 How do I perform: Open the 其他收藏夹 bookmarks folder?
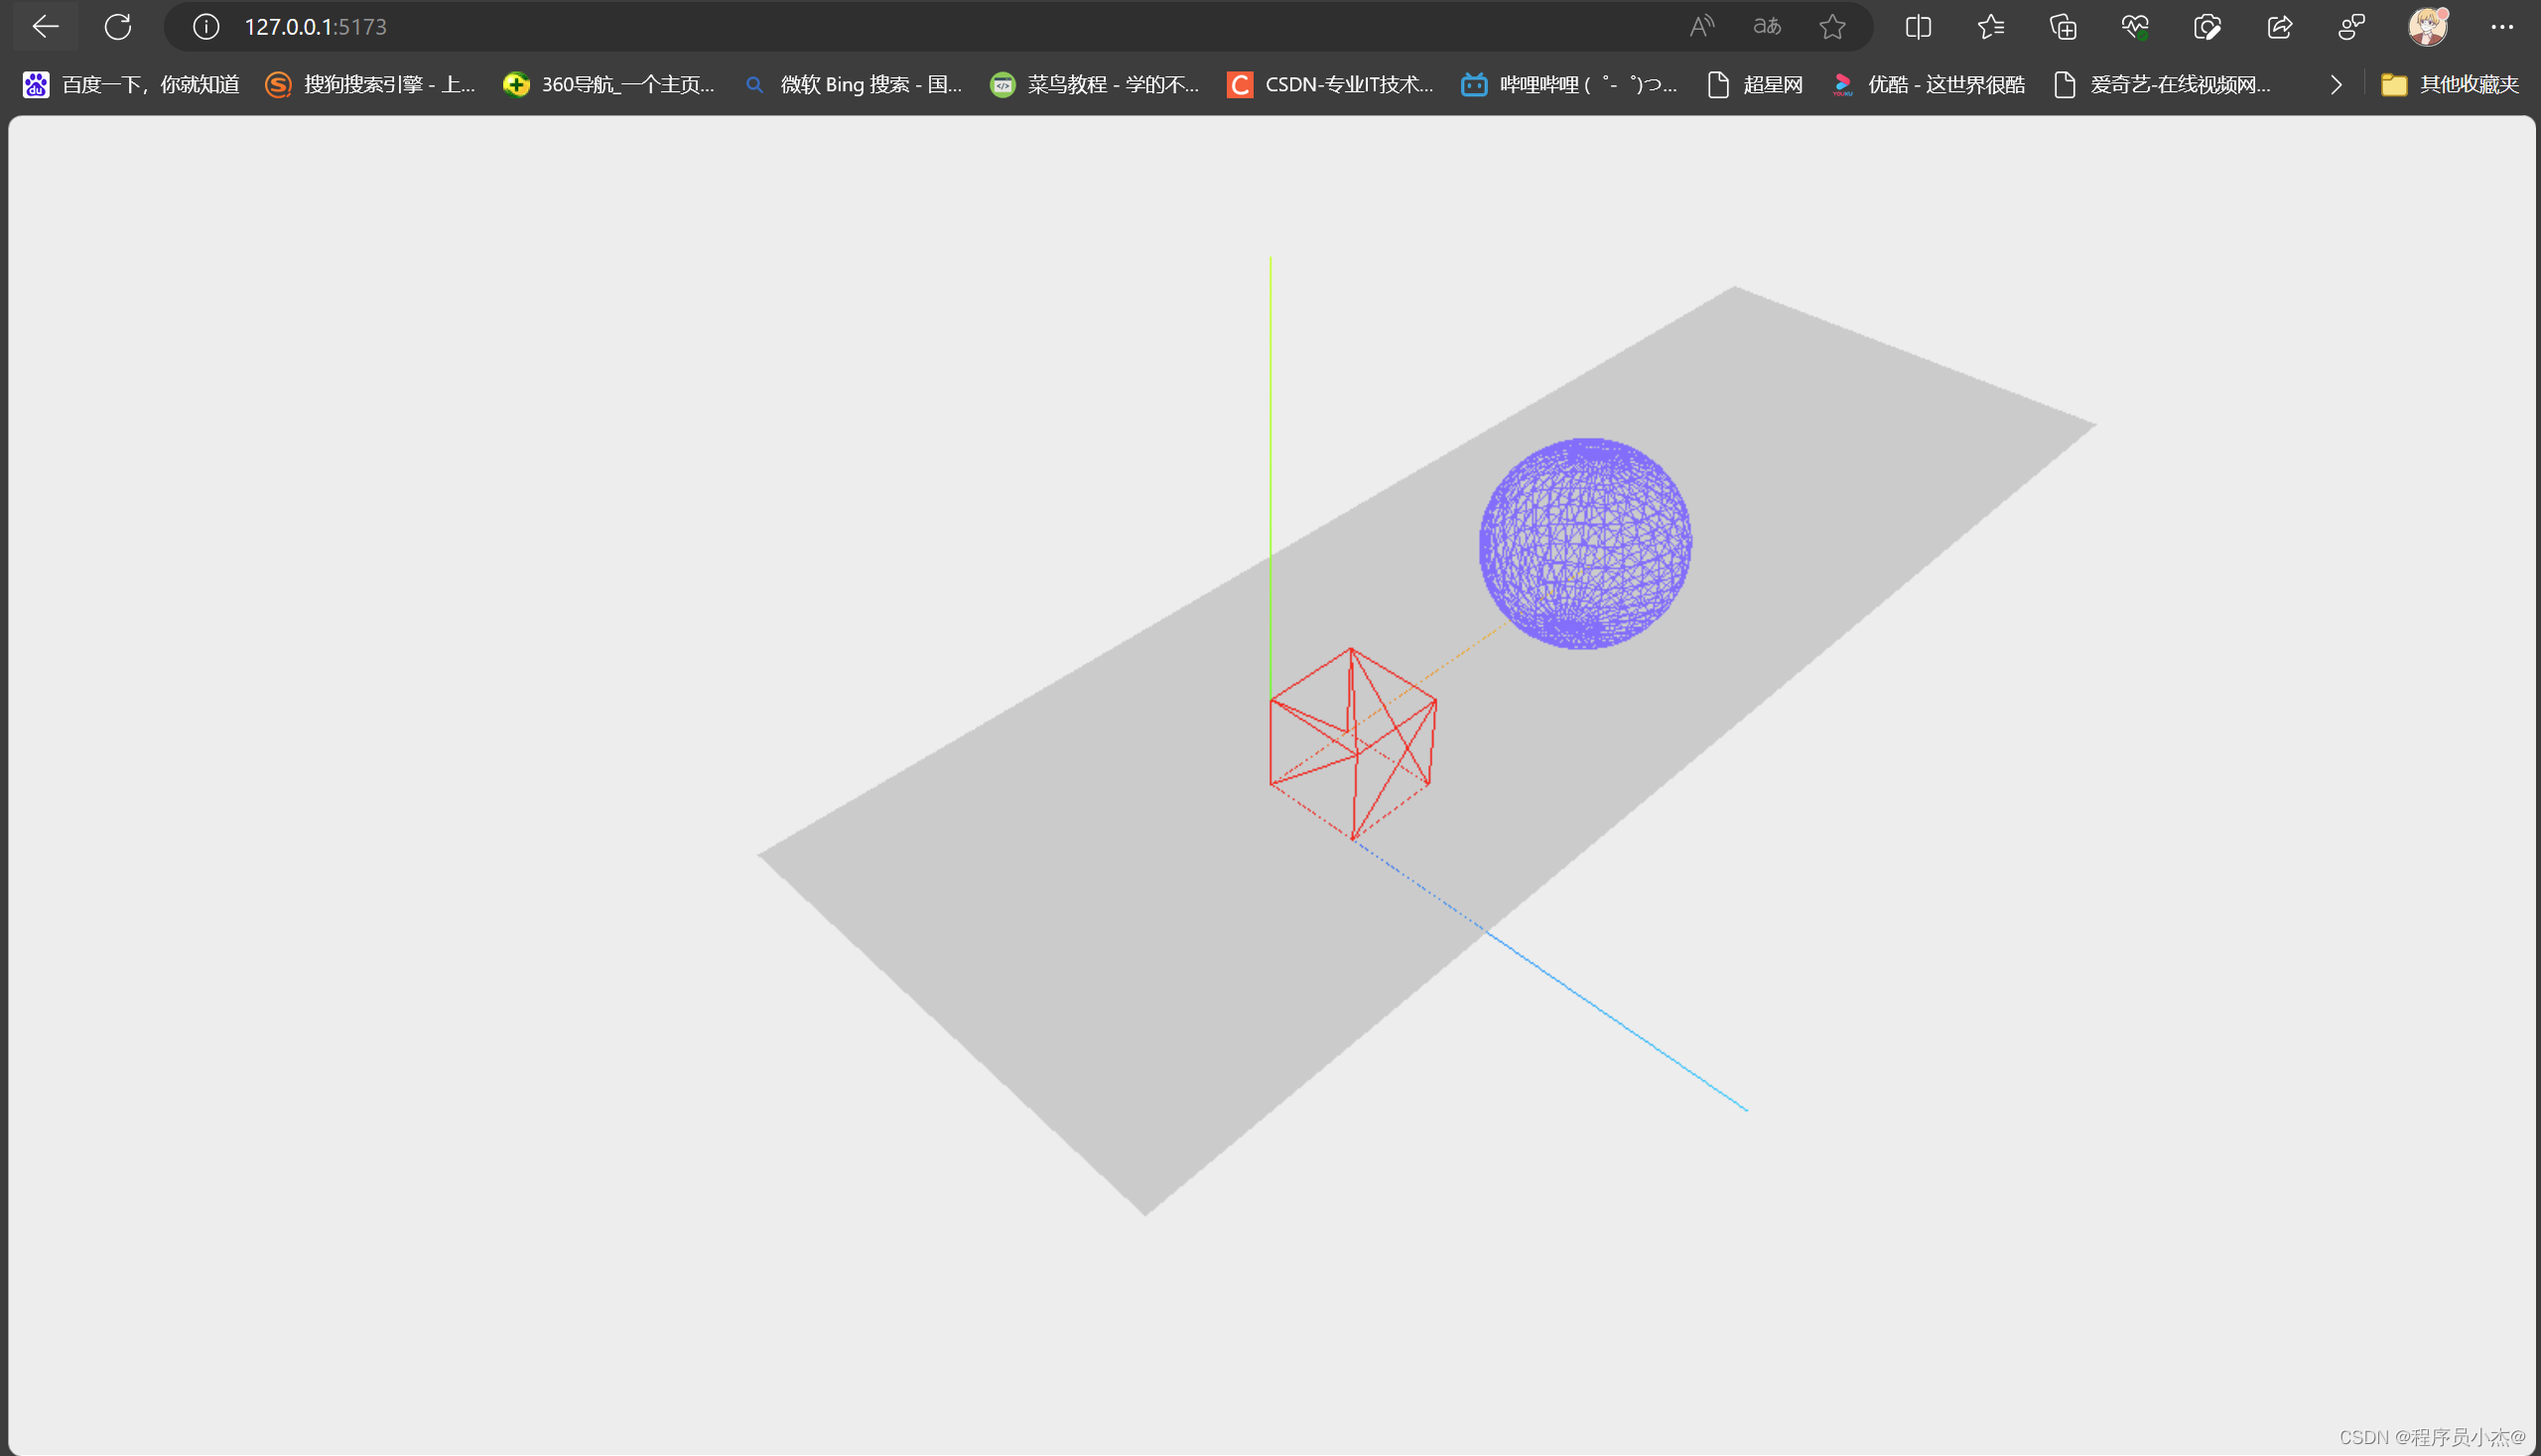(x=2449, y=85)
